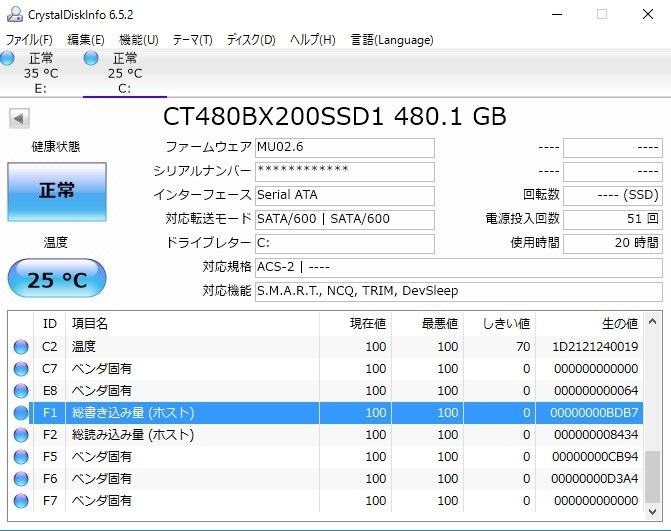Click the status orb on row F5
Screen dimensions: 671x531
point(21,457)
